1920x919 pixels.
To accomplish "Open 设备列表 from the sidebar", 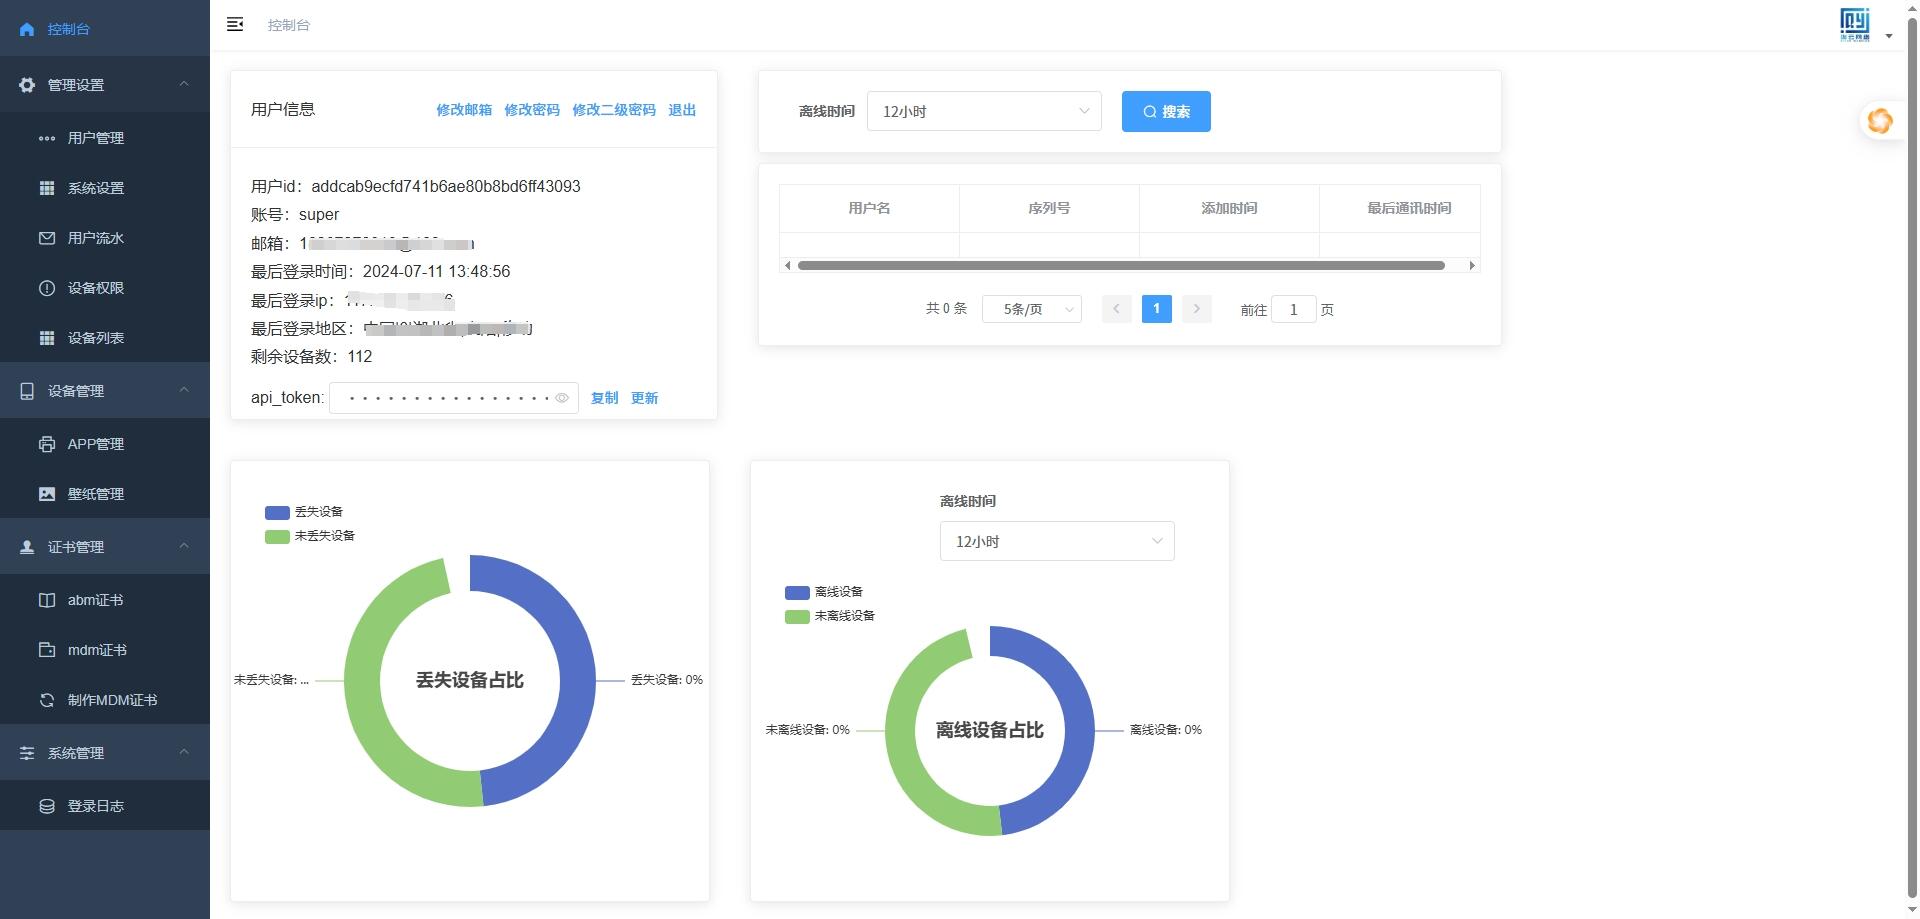I will (47, 338).
